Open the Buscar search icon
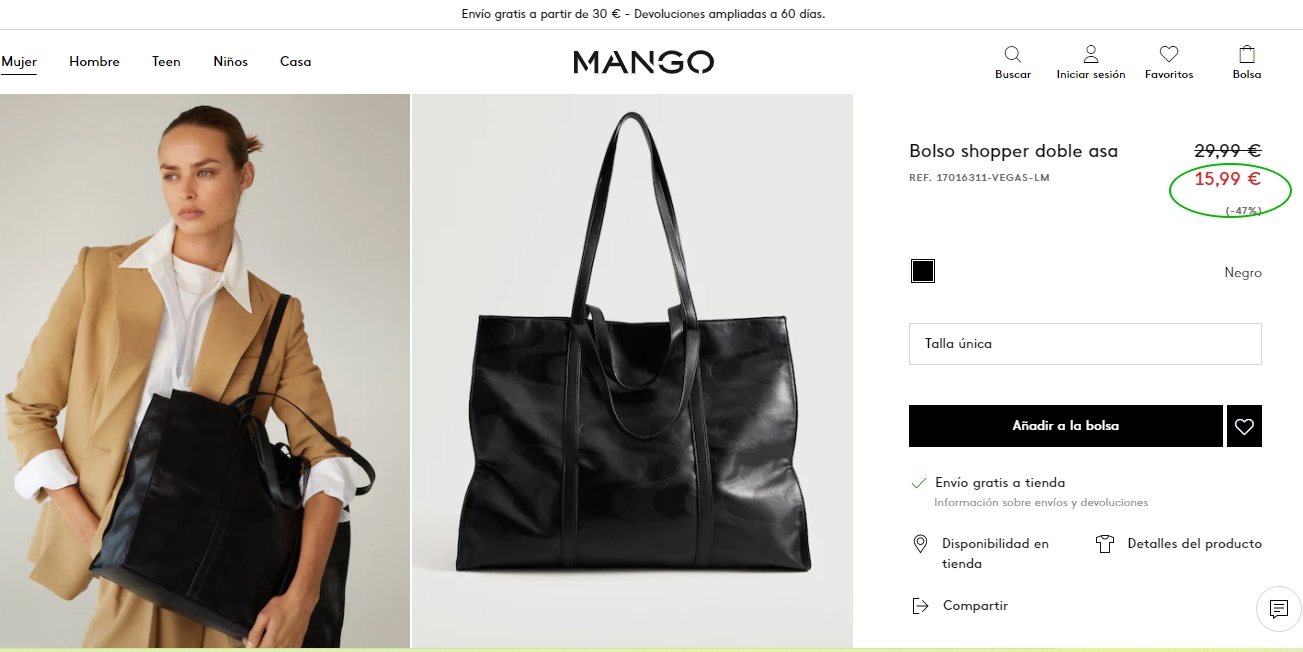Image resolution: width=1303 pixels, height=652 pixels. click(x=1012, y=54)
